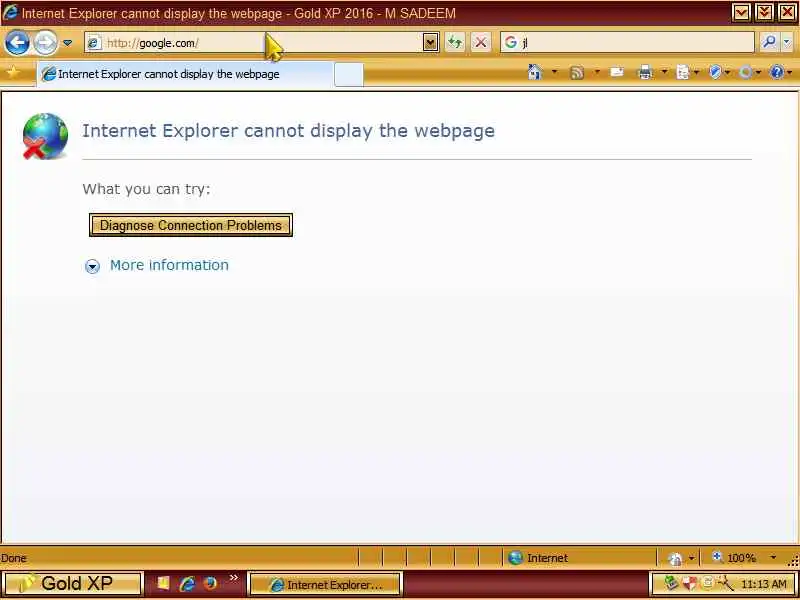Expand the Print dropdown arrow
800x600 pixels.
pyautogui.click(x=664, y=72)
